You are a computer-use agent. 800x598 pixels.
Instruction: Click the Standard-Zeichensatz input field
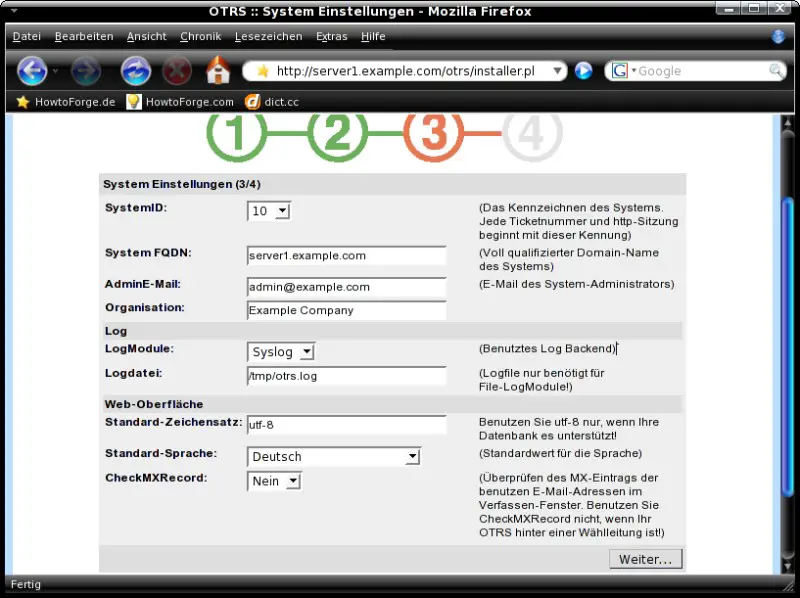click(x=346, y=425)
